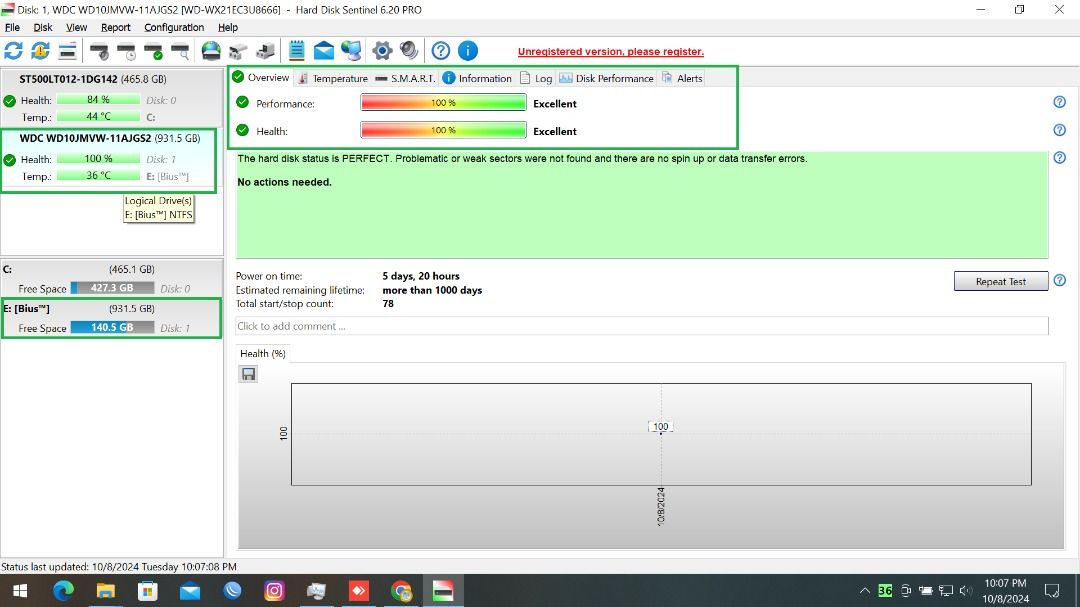Screen dimensions: 1080x607
Task: Click the disk icon with clock overlay
Action: [x=127, y=51]
